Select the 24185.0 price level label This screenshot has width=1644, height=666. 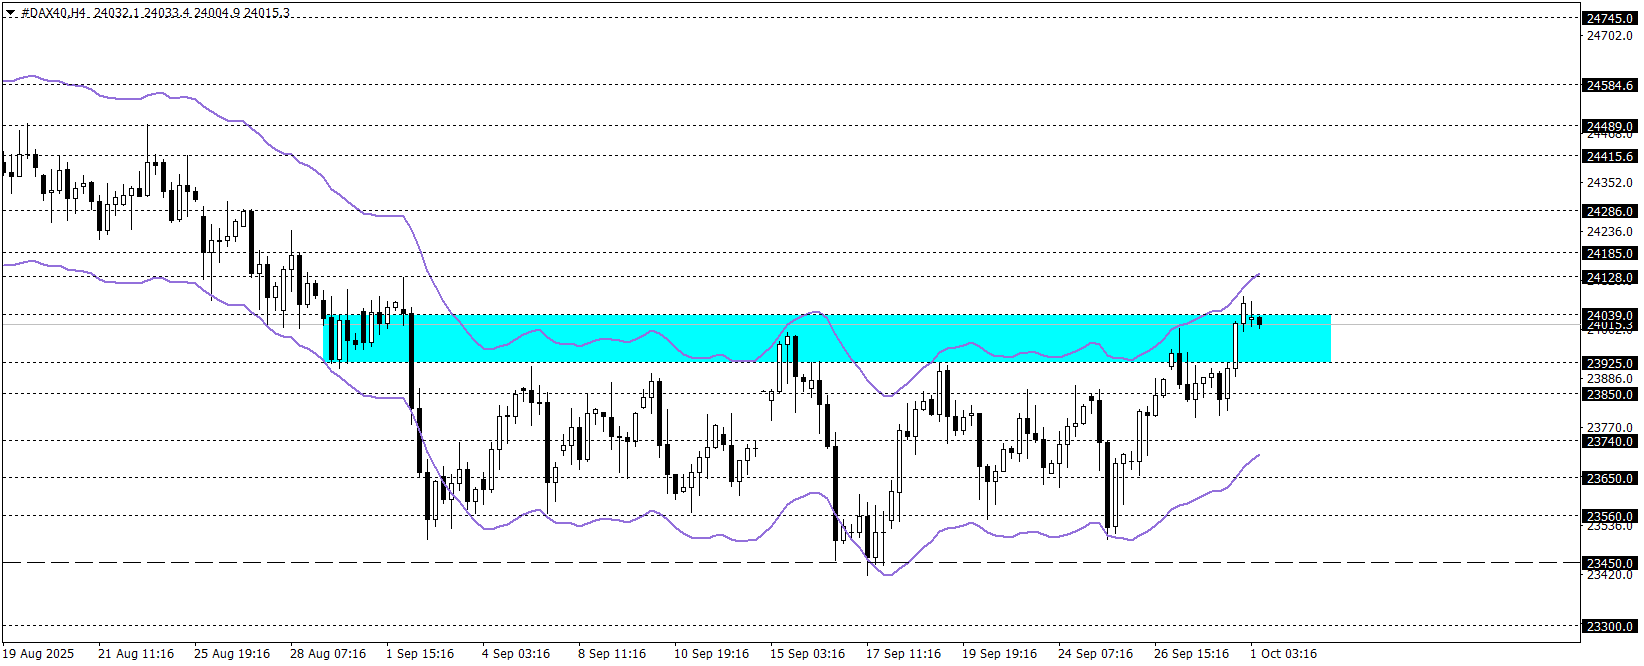1610,253
